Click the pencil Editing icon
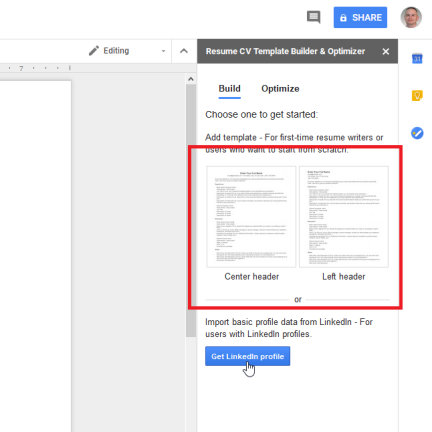Viewport: 432px width, 432px height. pyautogui.click(x=94, y=51)
